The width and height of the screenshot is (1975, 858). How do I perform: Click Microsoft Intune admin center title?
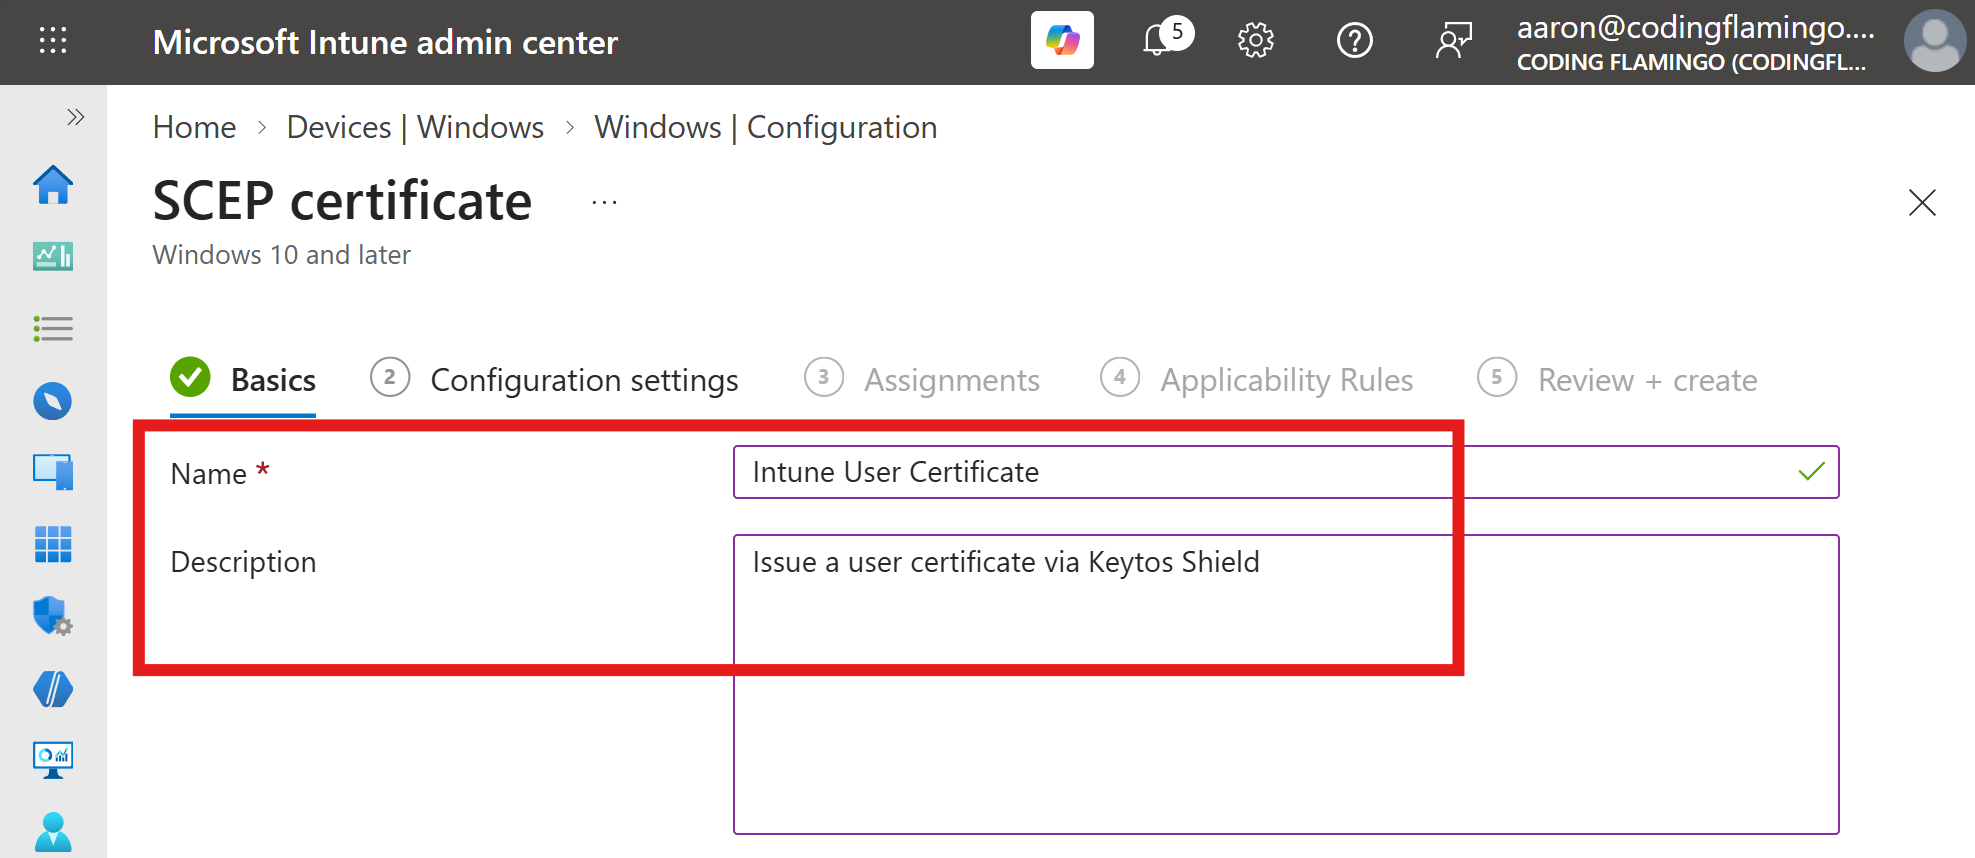click(385, 42)
